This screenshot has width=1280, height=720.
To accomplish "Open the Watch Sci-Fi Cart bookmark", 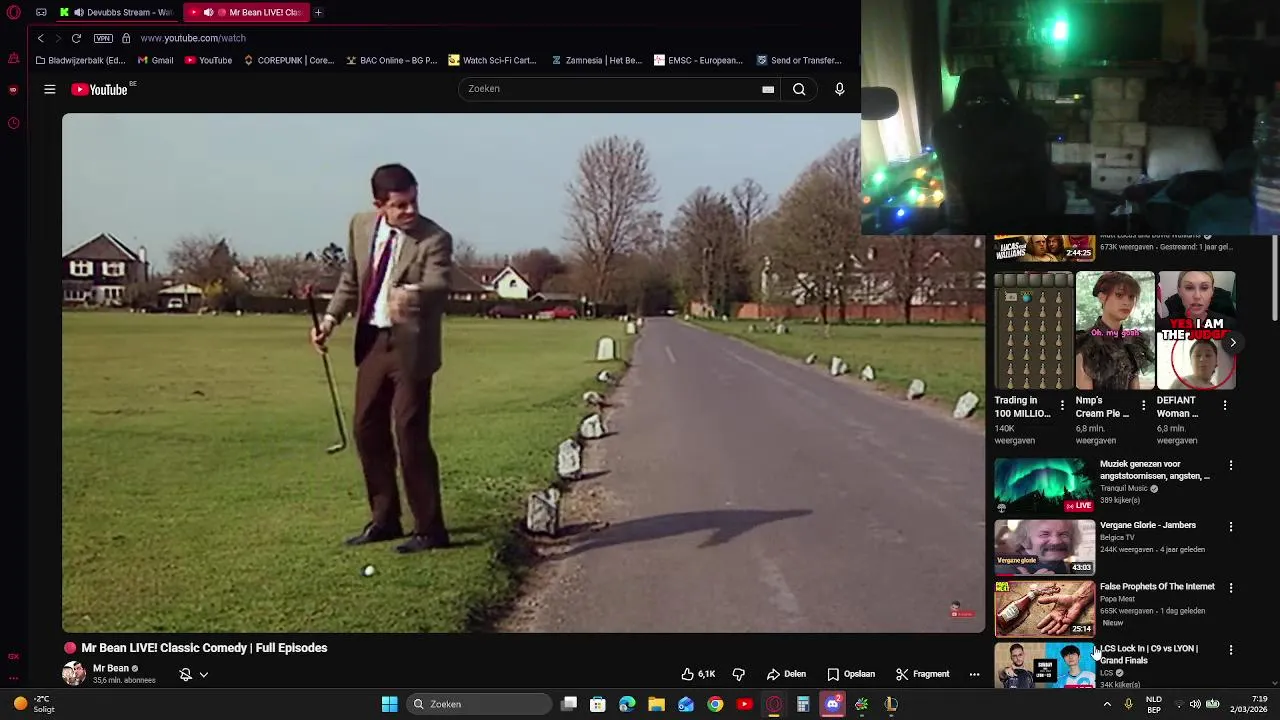I will (x=493, y=60).
